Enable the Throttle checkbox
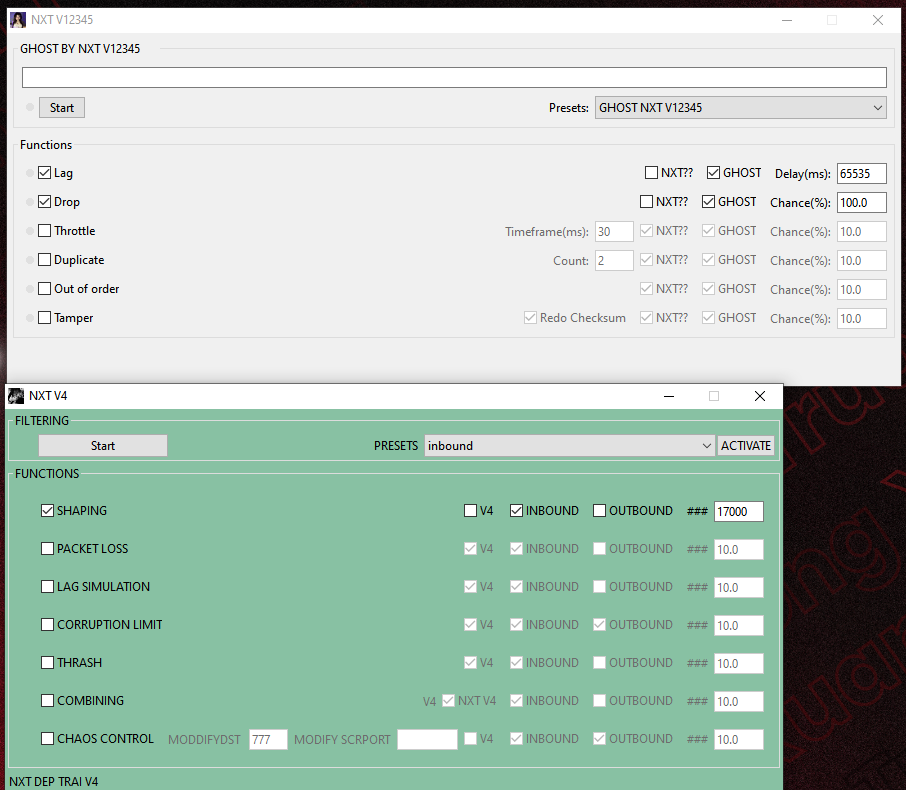The image size is (906, 790). pyautogui.click(x=44, y=230)
